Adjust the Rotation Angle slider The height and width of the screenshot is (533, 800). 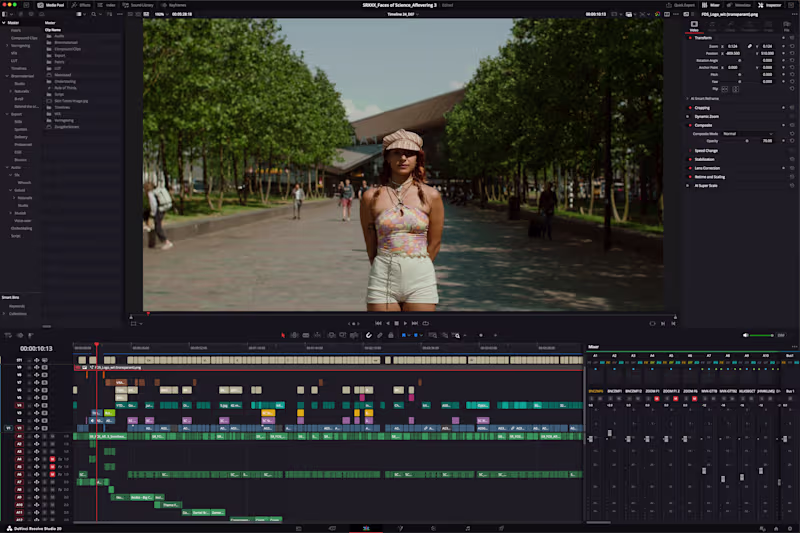(739, 60)
